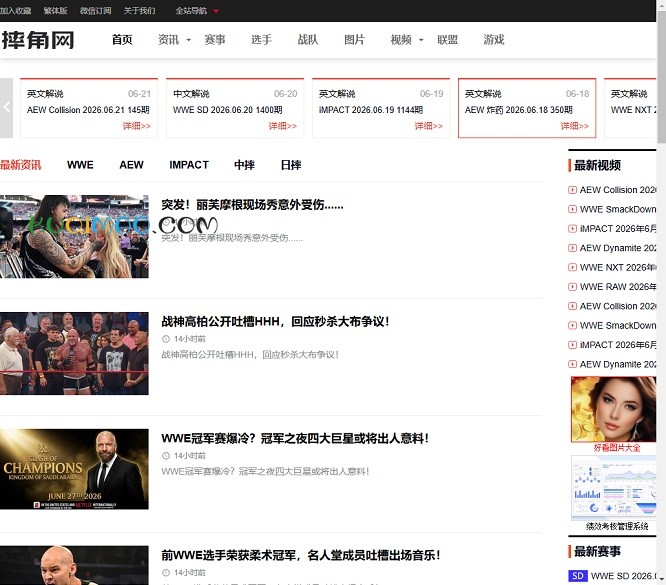This screenshot has width=666, height=585.
Task: Expand the 视频 dropdown arrow
Action: pyautogui.click(x=421, y=40)
